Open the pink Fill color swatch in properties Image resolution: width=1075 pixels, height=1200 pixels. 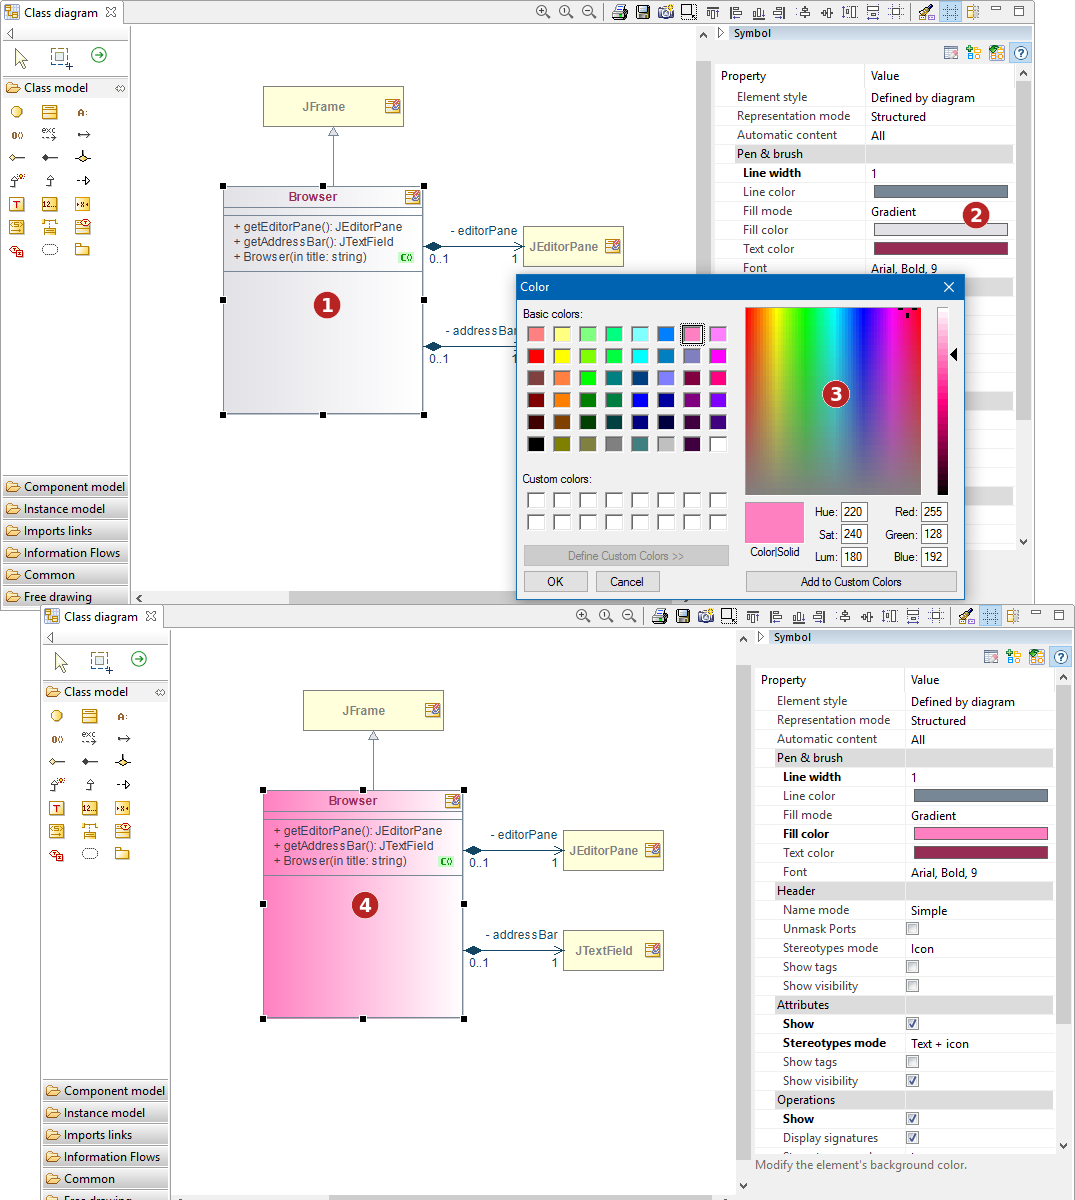pyautogui.click(x=981, y=834)
